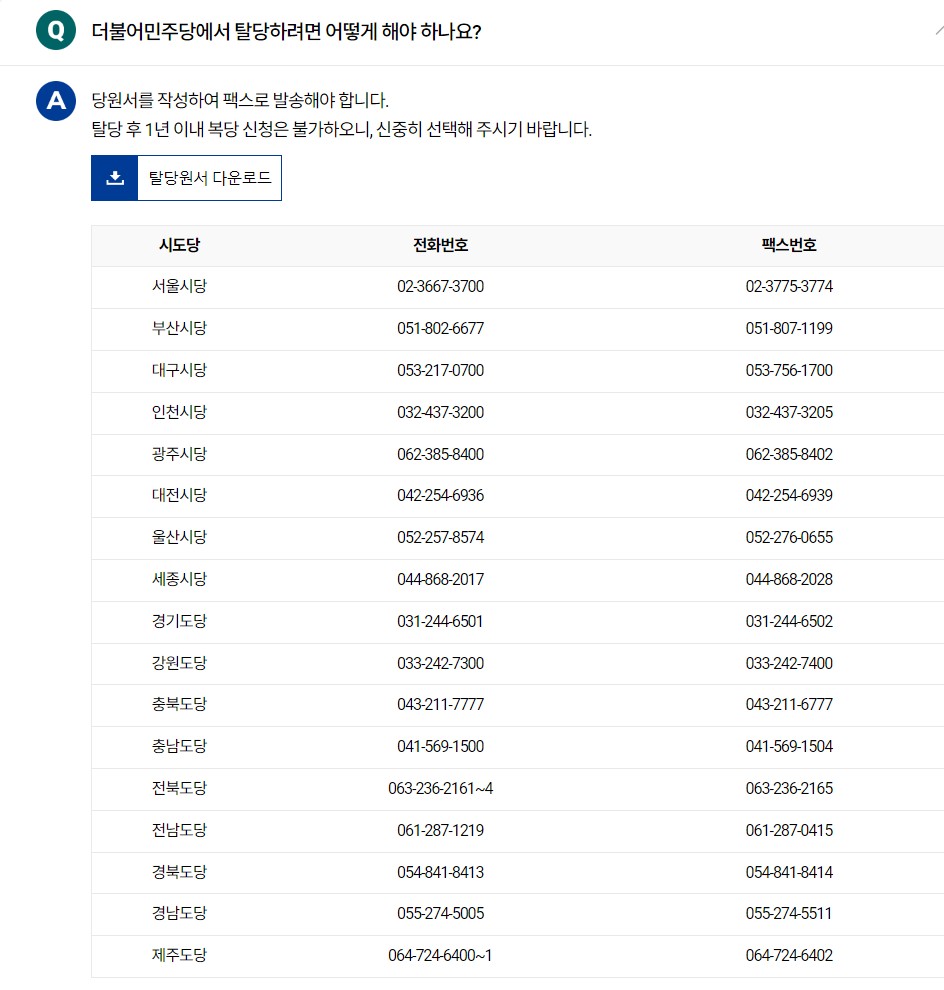Click phone number 044-868-2017

(440, 579)
